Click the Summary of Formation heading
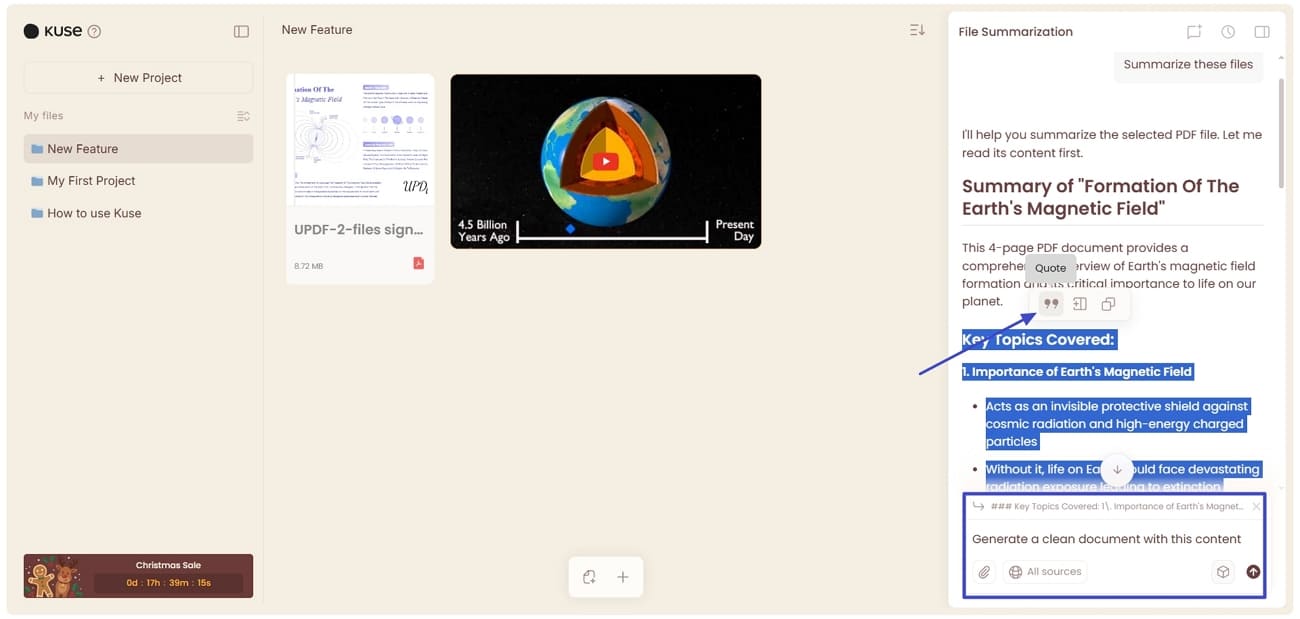This screenshot has height=619, width=1300. pyautogui.click(x=1100, y=197)
